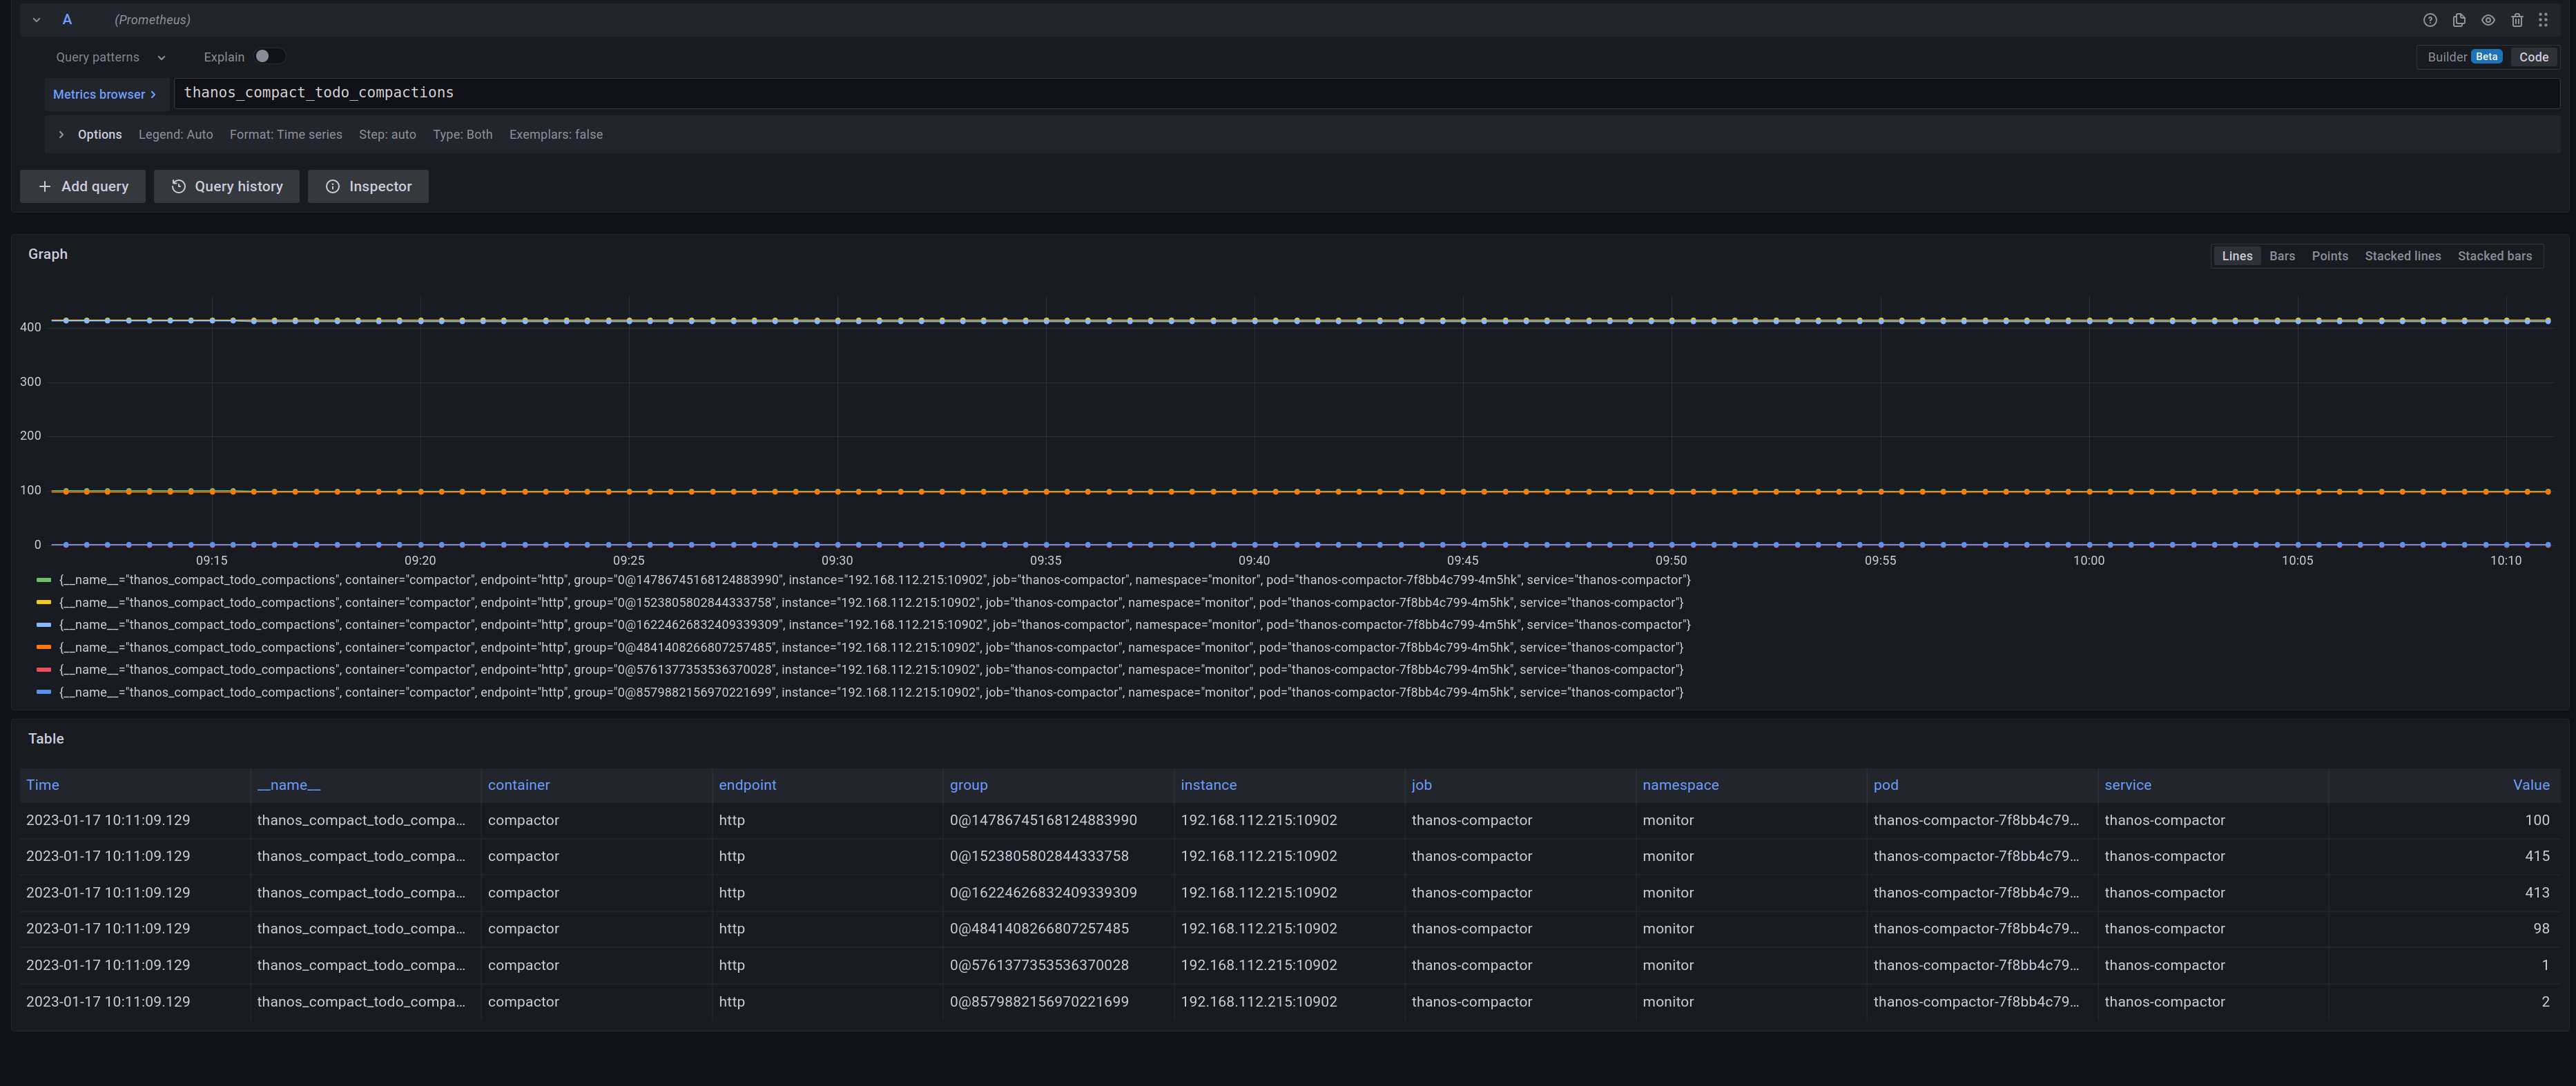Delete query A with the trash icon

click(x=2517, y=20)
